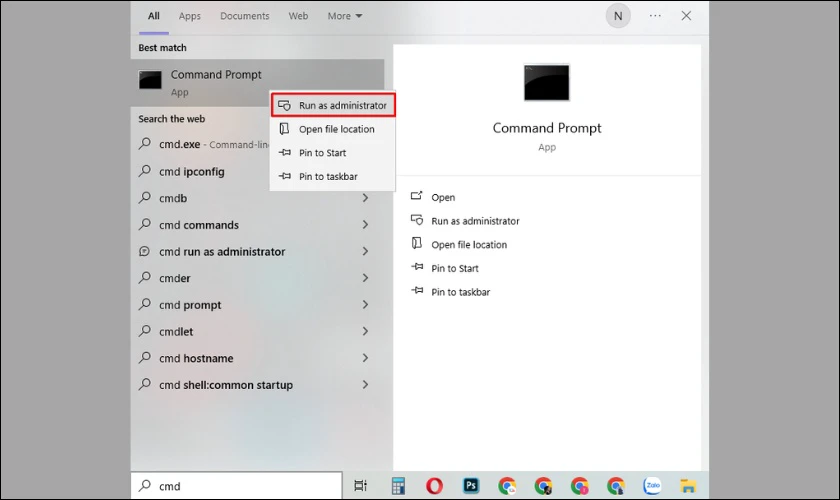Click Run as administrator in the right pane
840x500 pixels.
475,221
